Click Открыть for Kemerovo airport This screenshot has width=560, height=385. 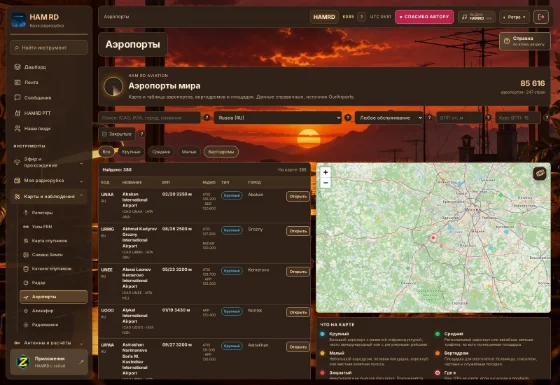click(x=298, y=272)
